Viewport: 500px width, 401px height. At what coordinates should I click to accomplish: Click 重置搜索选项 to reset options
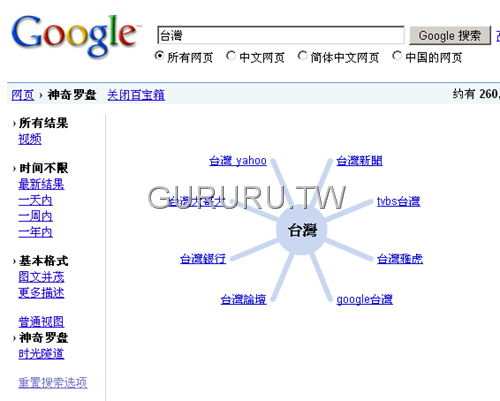[53, 382]
